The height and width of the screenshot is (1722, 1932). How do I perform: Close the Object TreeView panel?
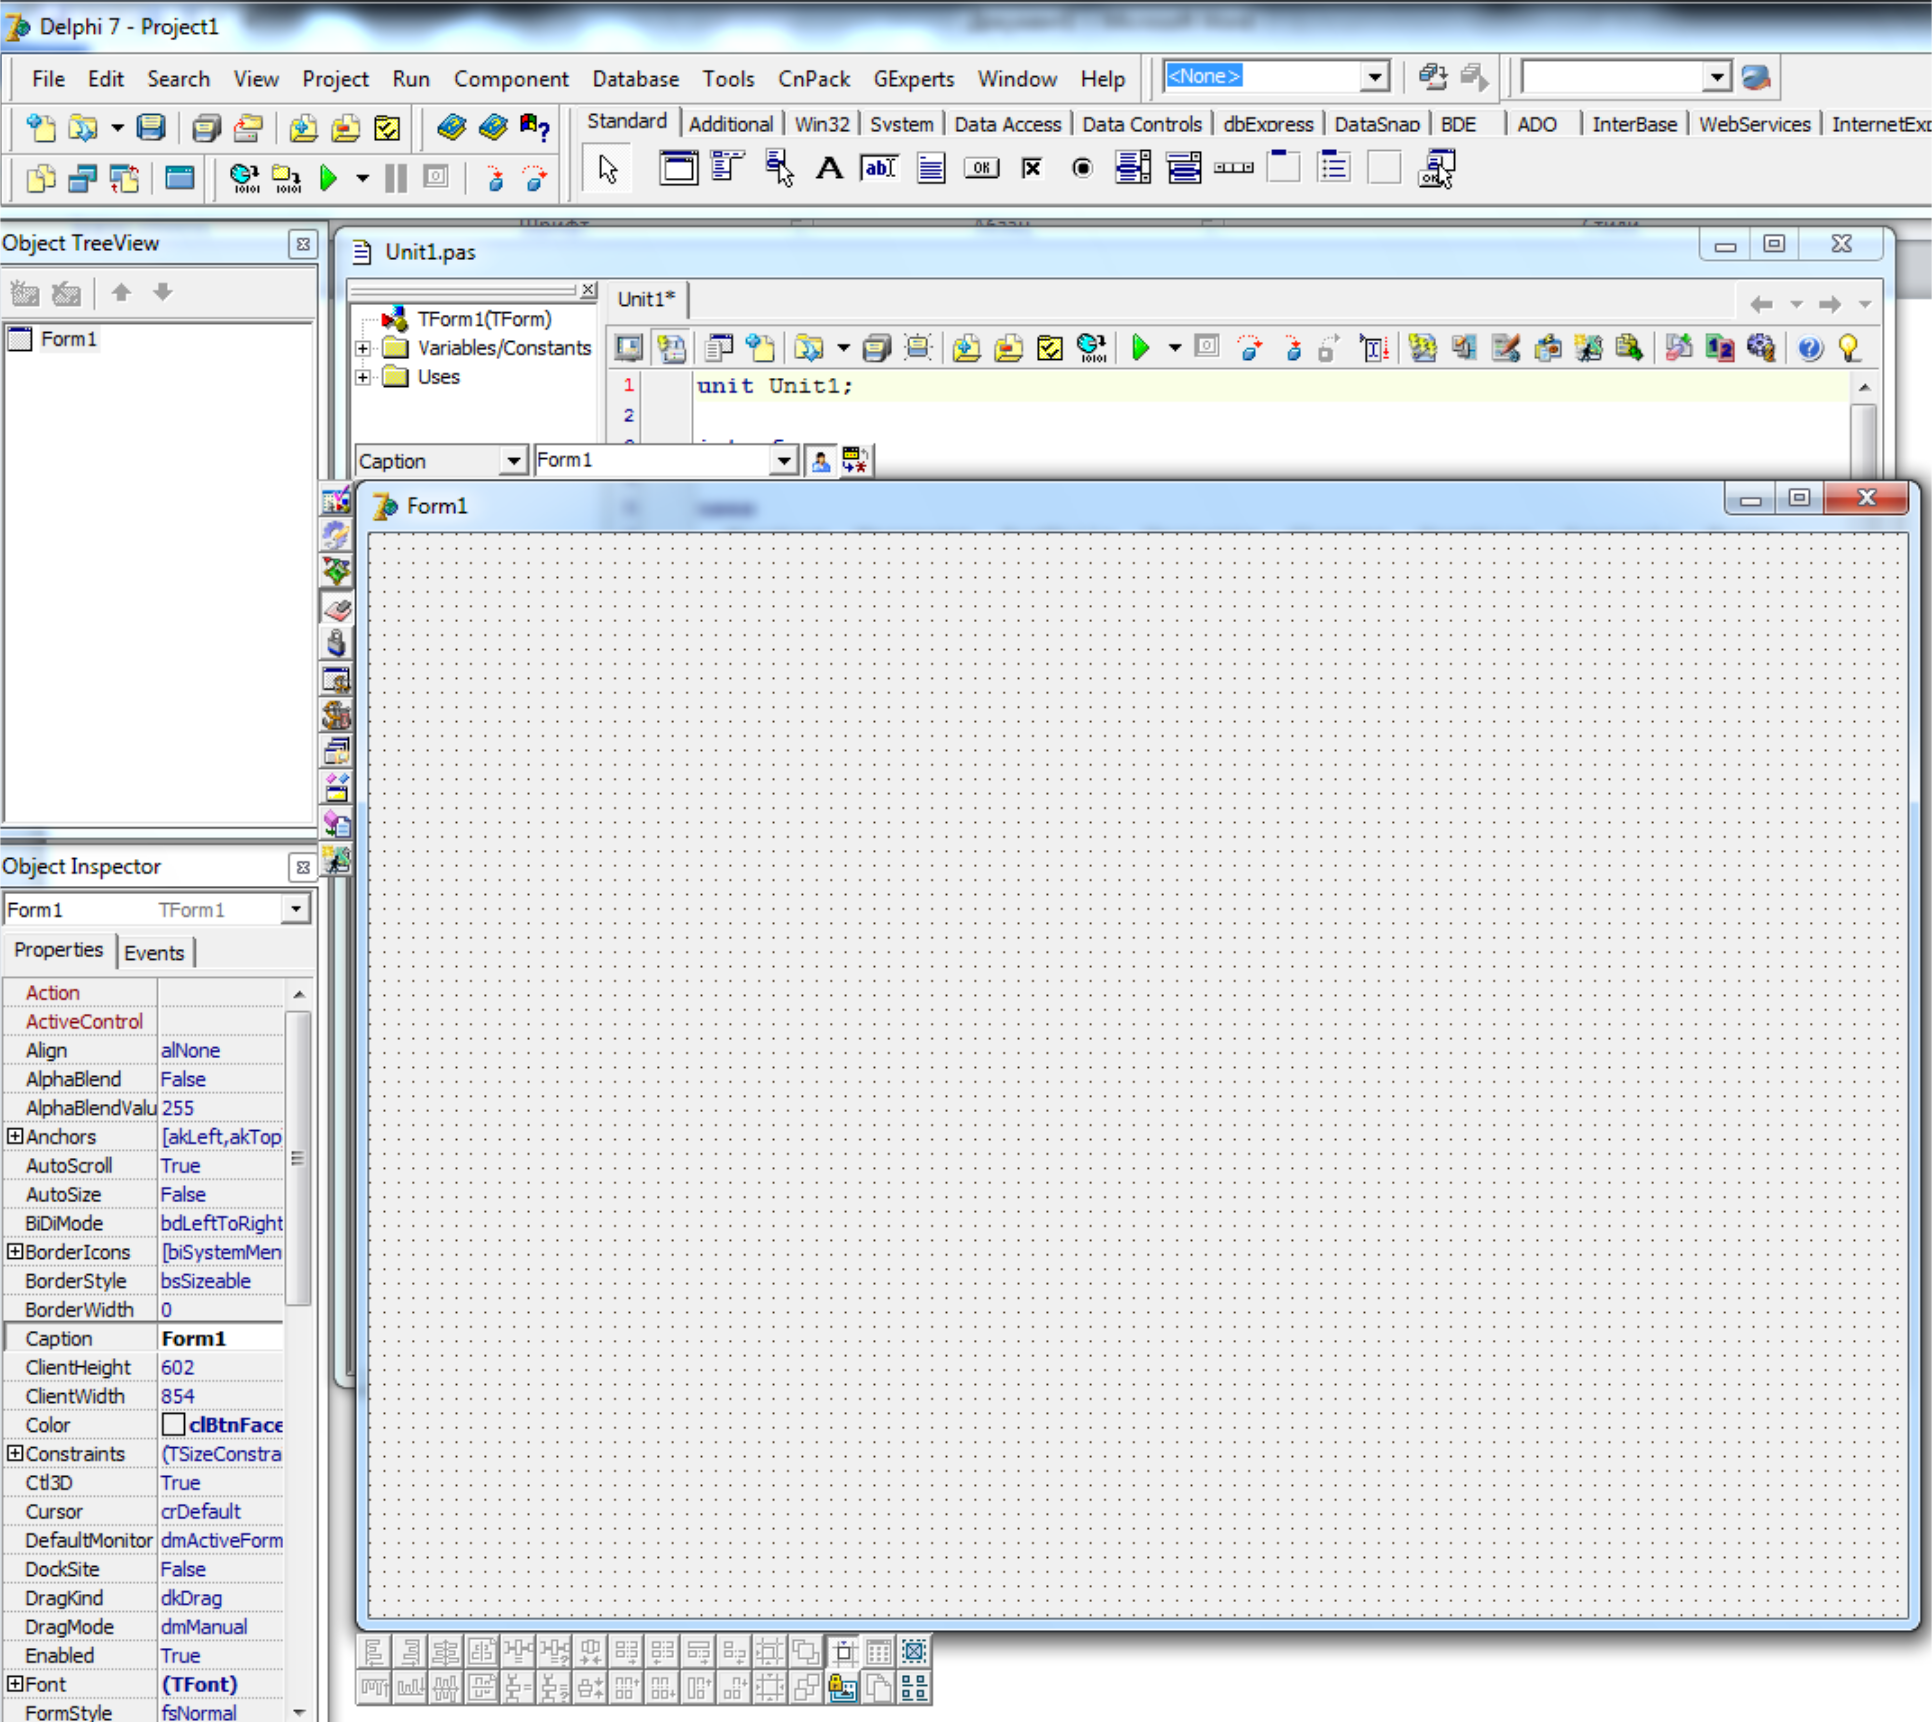coord(303,244)
